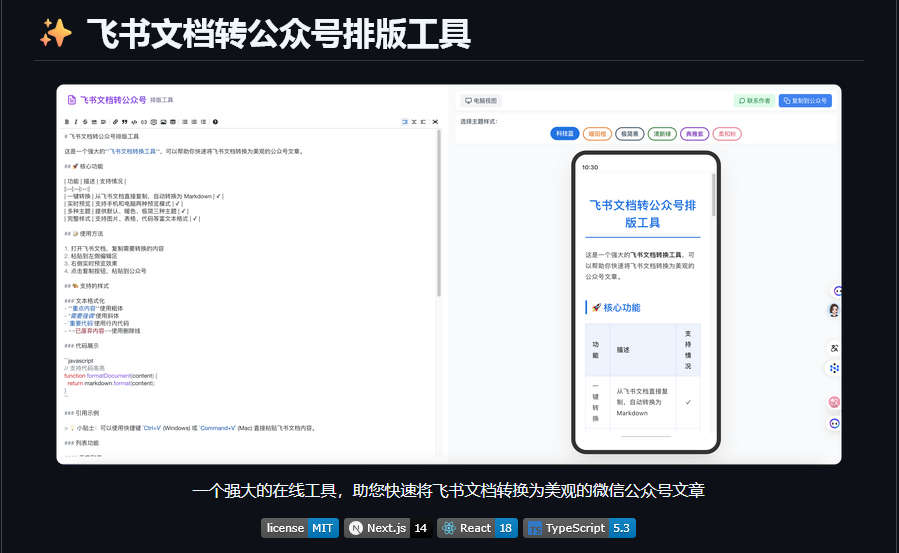Image resolution: width=899 pixels, height=553 pixels.
Task: Click '使用方法' heading line in editor
Action: pos(84,233)
